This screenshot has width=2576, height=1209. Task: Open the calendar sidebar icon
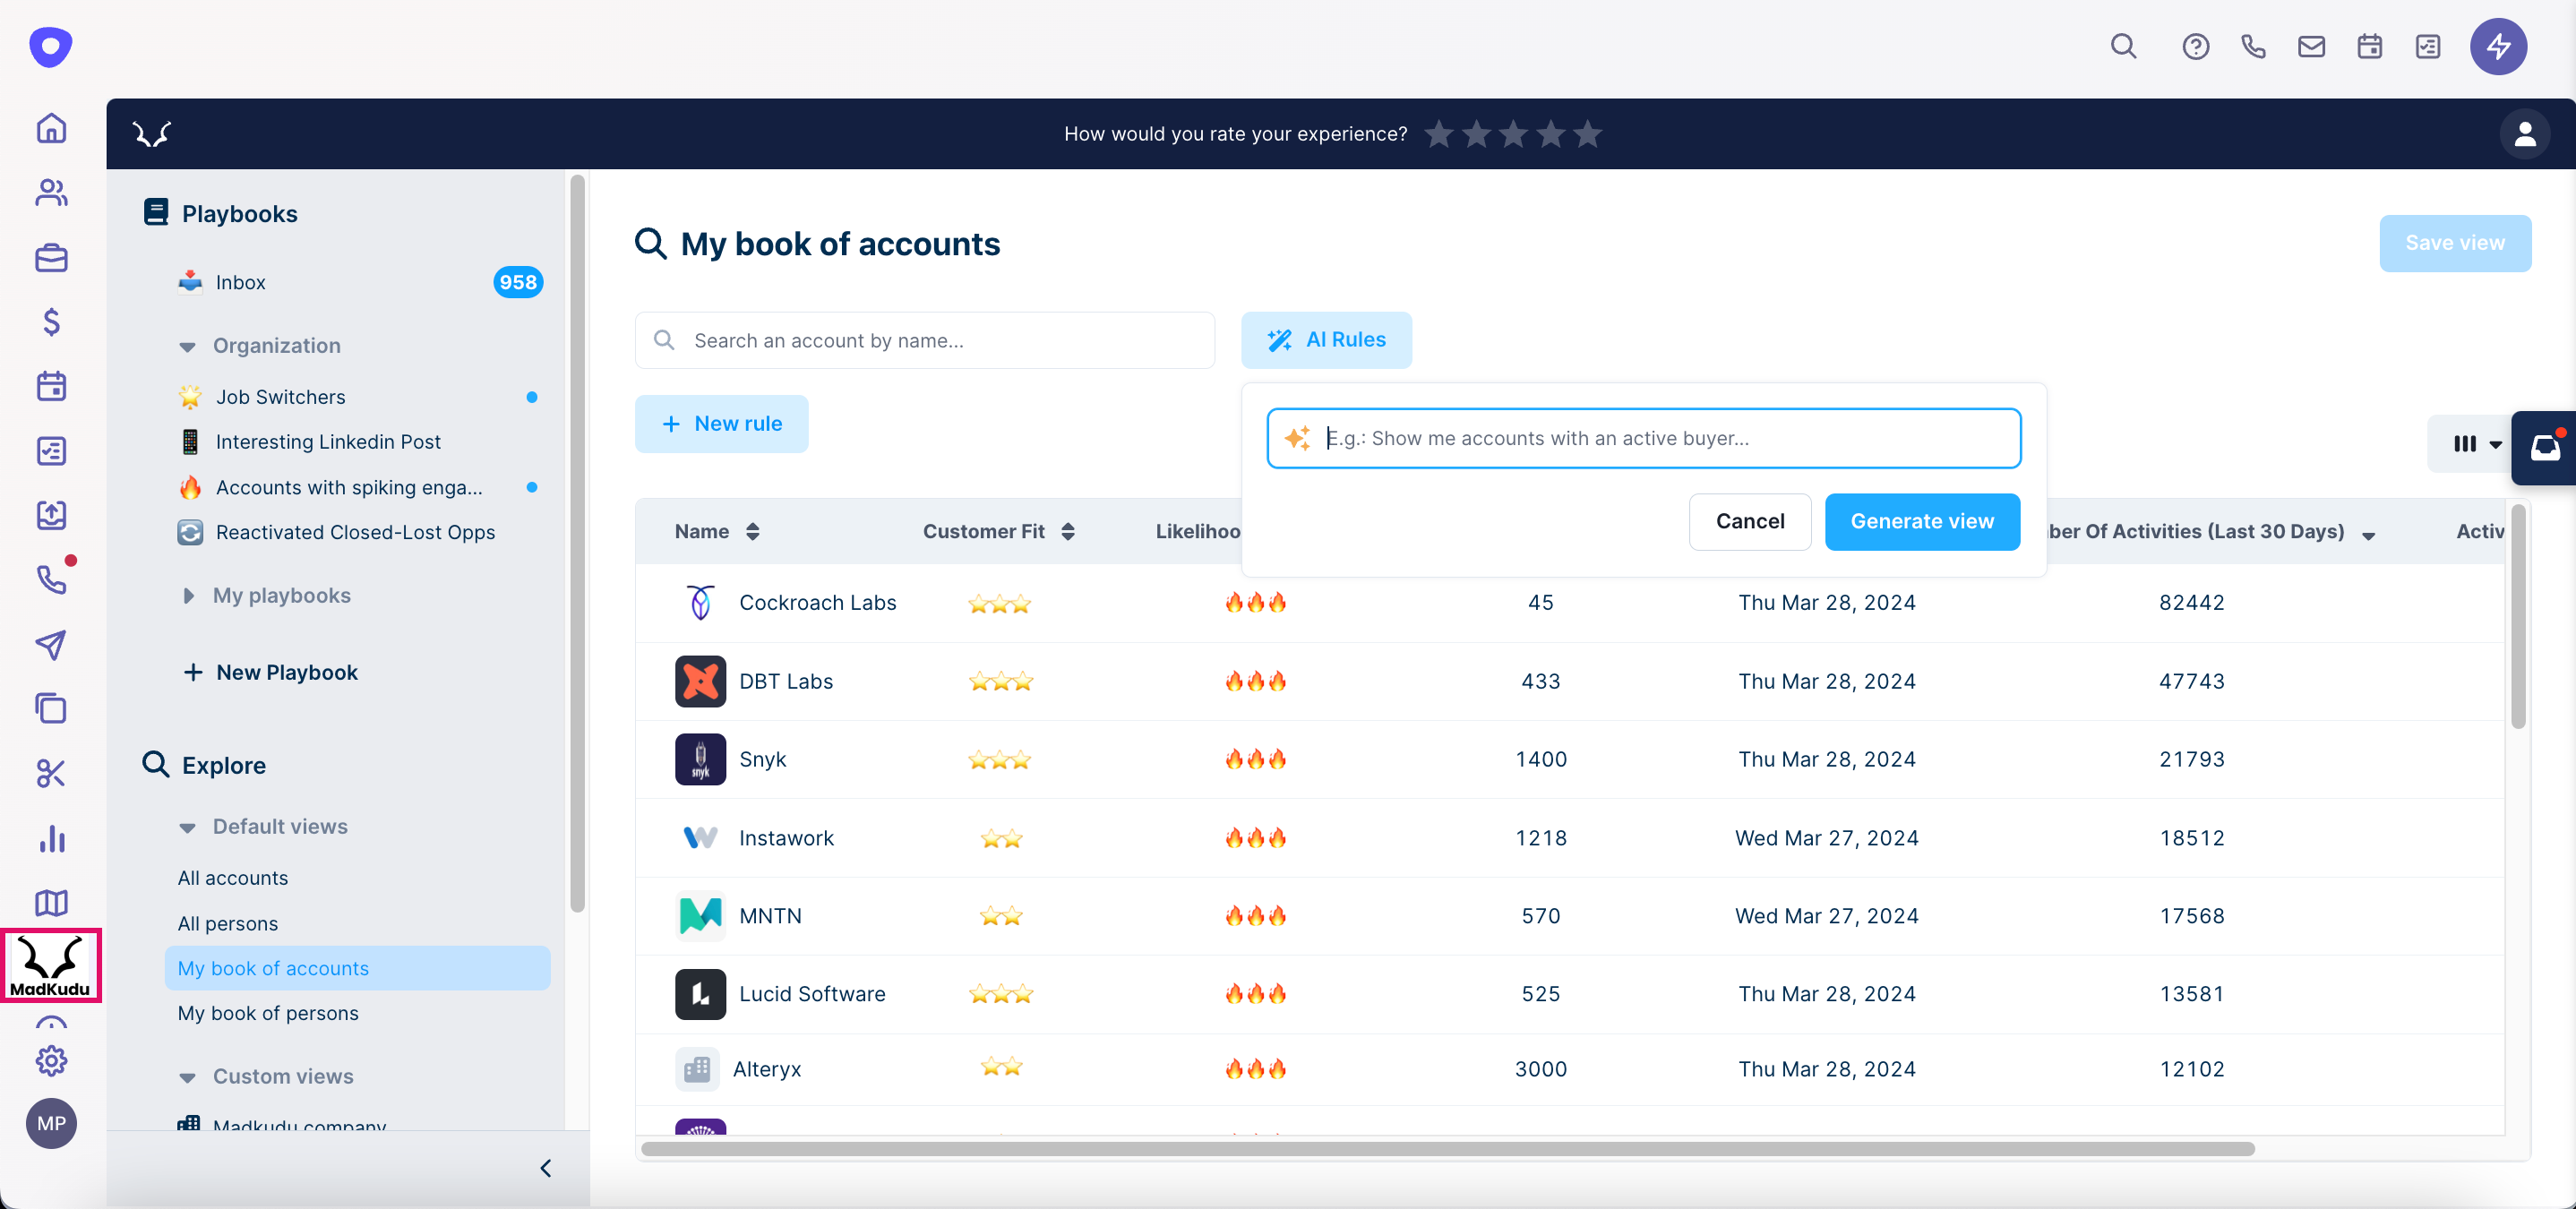pos(51,386)
